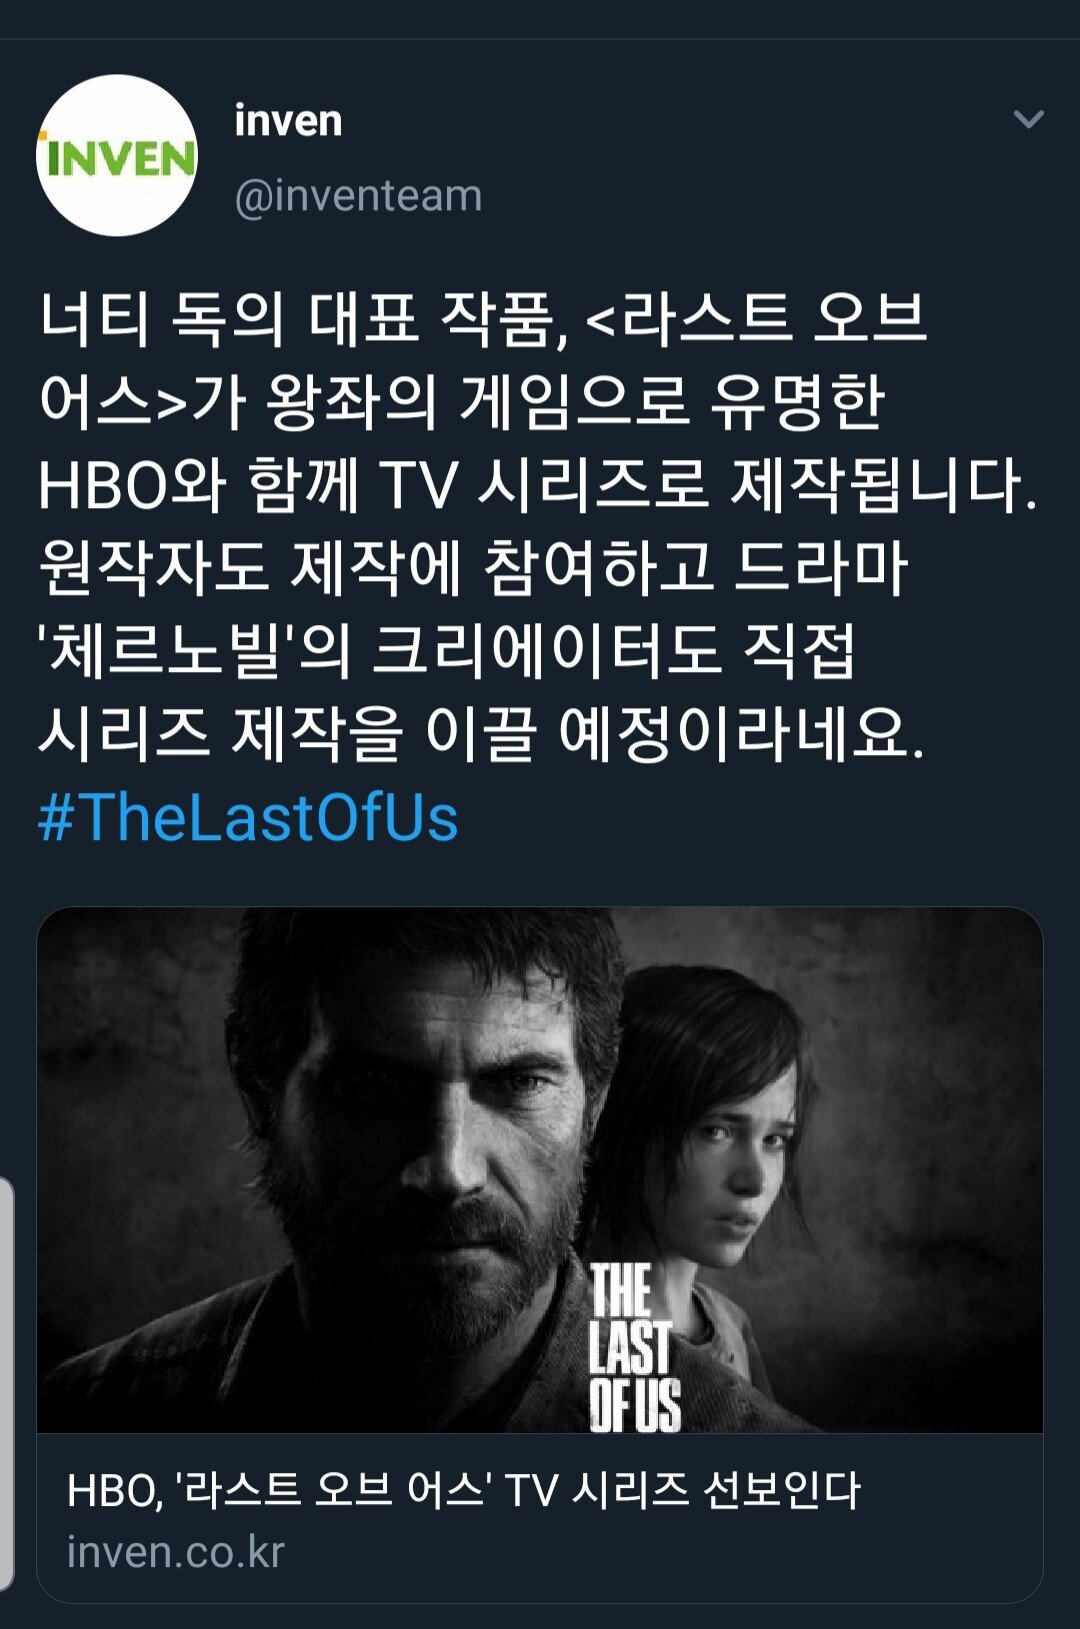The width and height of the screenshot is (1080, 1629).
Task: Open the Last of Us article preview image
Action: [x=540, y=1170]
